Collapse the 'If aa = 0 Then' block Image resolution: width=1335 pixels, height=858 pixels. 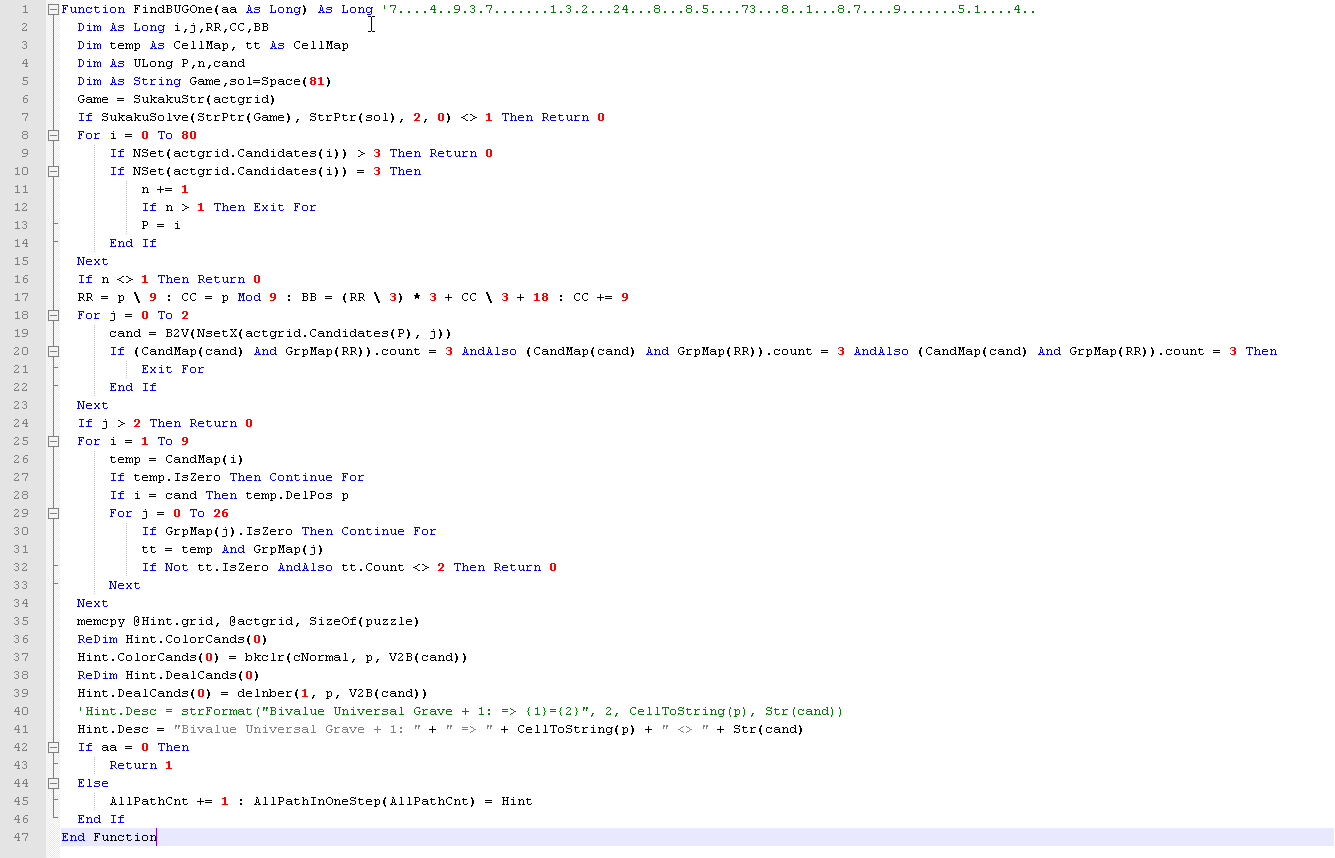[x=52, y=747]
